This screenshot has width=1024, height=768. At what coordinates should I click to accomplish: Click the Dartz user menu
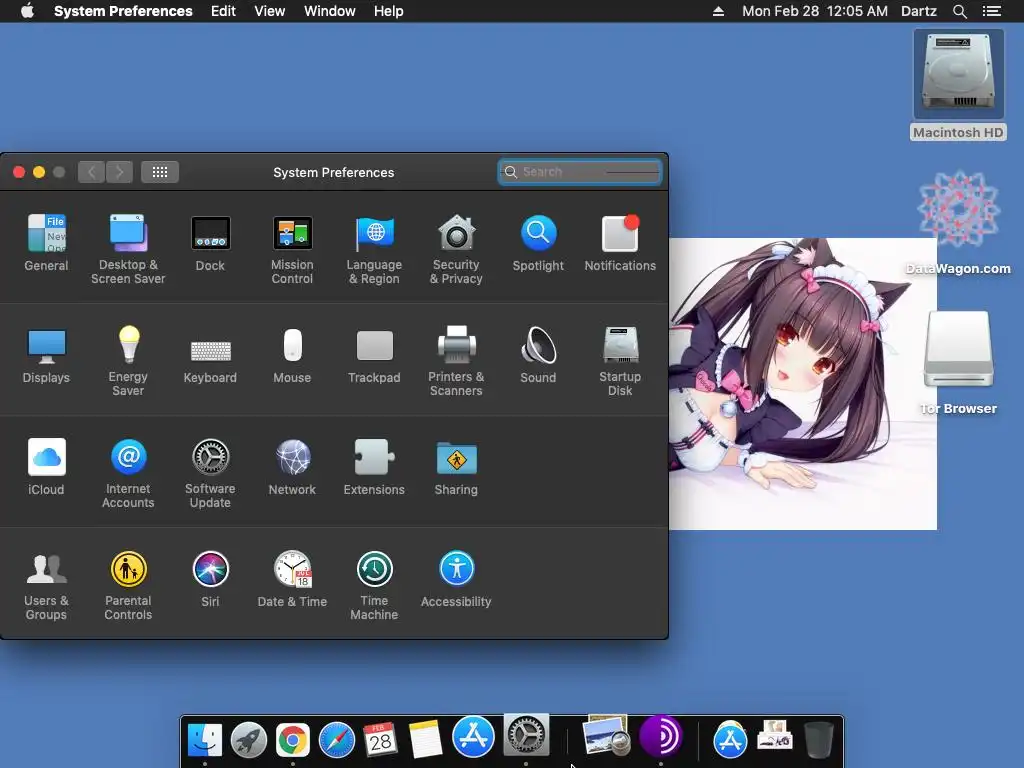(919, 11)
